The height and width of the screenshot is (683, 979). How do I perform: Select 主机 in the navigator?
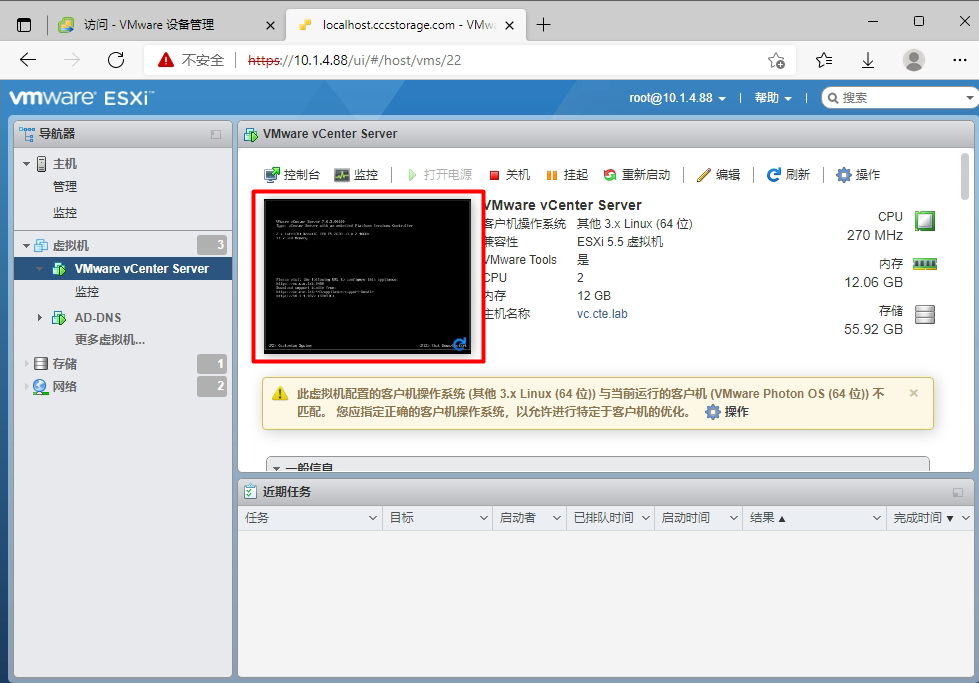click(x=64, y=164)
